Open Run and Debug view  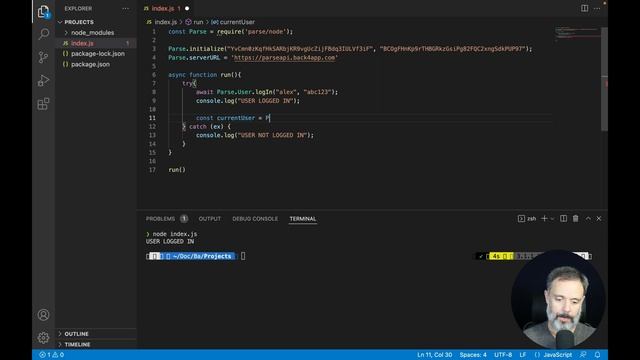[x=43, y=80]
